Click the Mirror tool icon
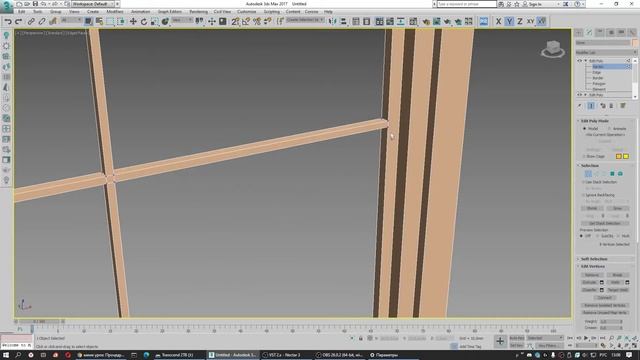 [333, 21]
